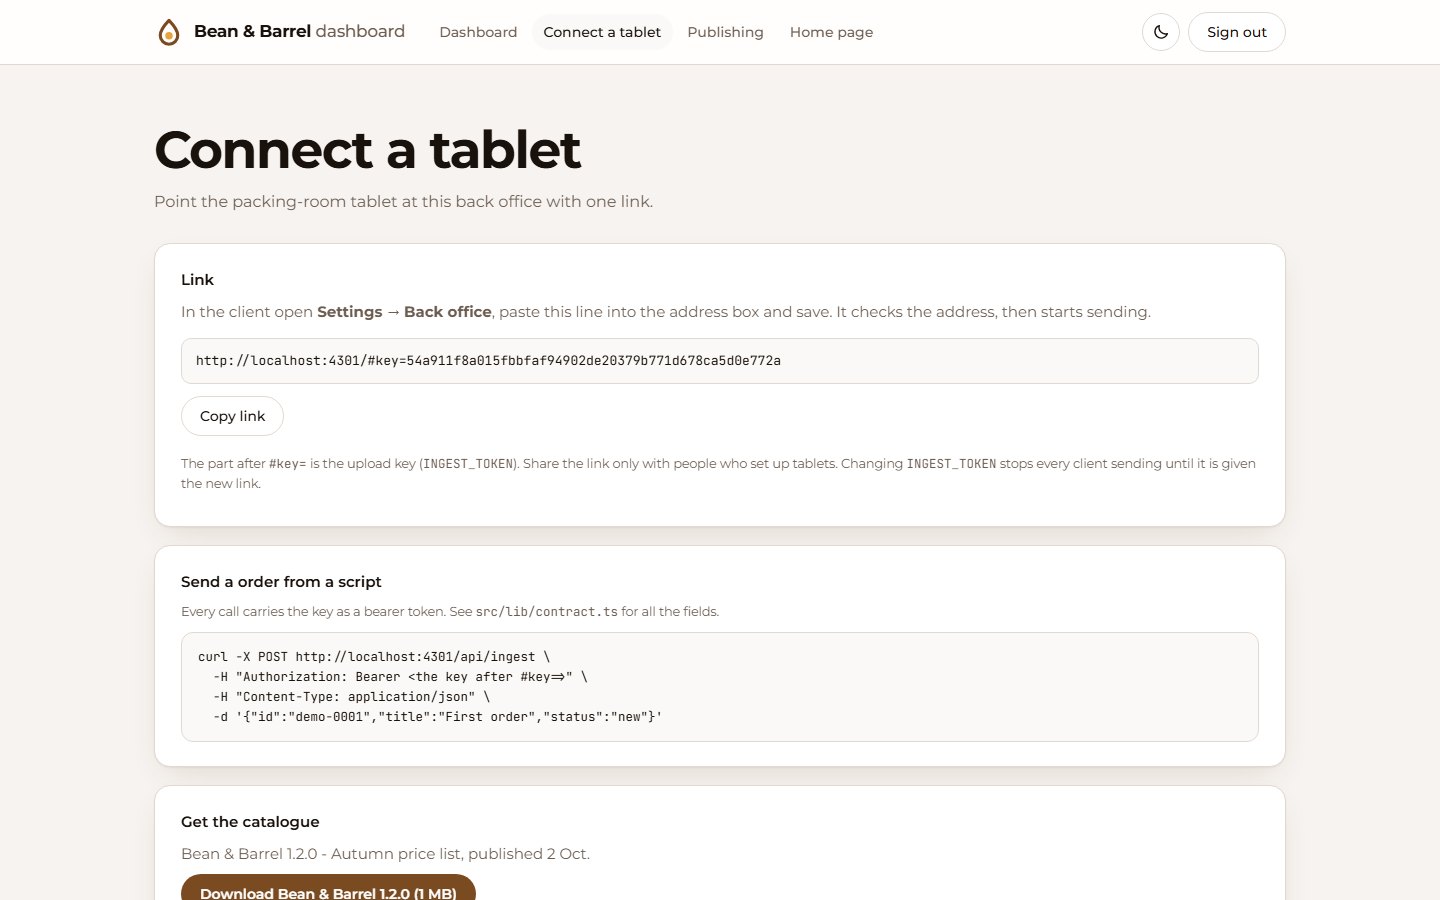Click the 'Link' card heading
1440x900 pixels.
click(197, 280)
